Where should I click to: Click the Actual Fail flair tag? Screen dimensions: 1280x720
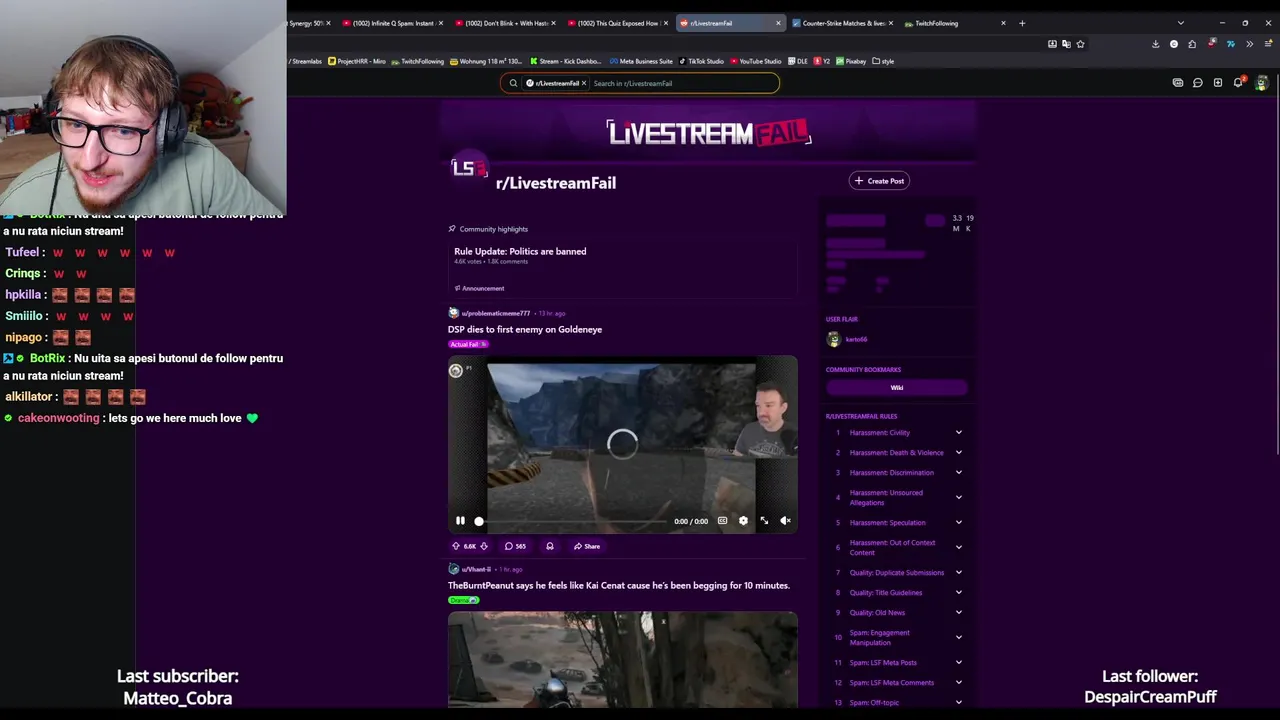[467, 344]
